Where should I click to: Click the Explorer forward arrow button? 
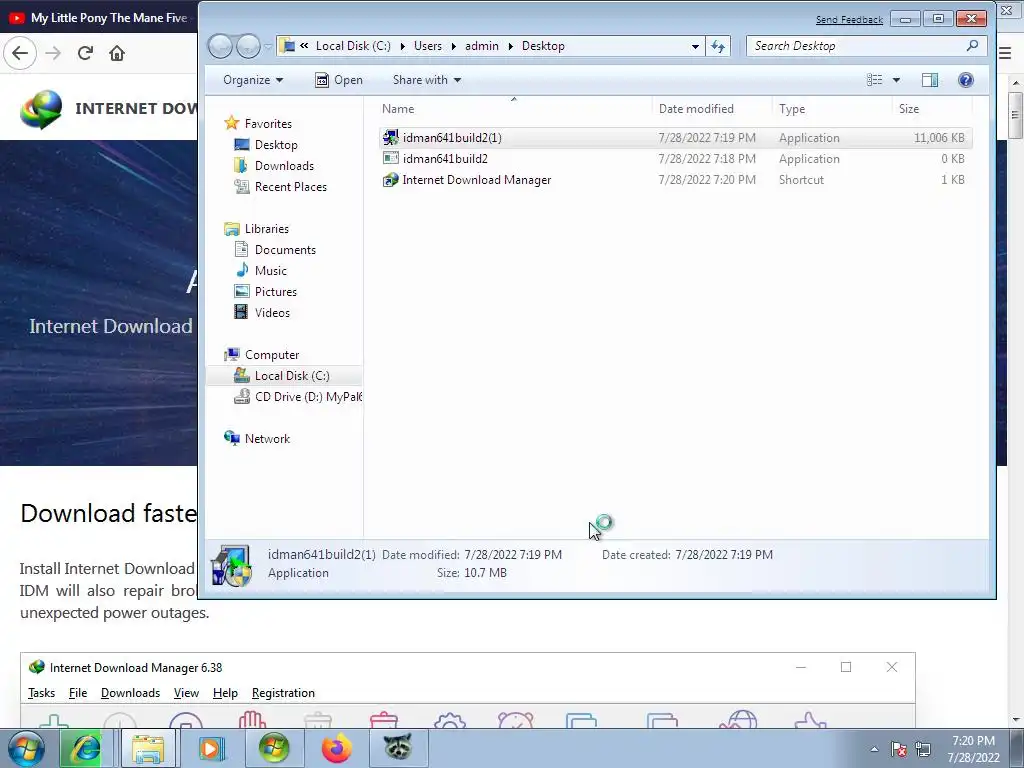click(x=248, y=46)
